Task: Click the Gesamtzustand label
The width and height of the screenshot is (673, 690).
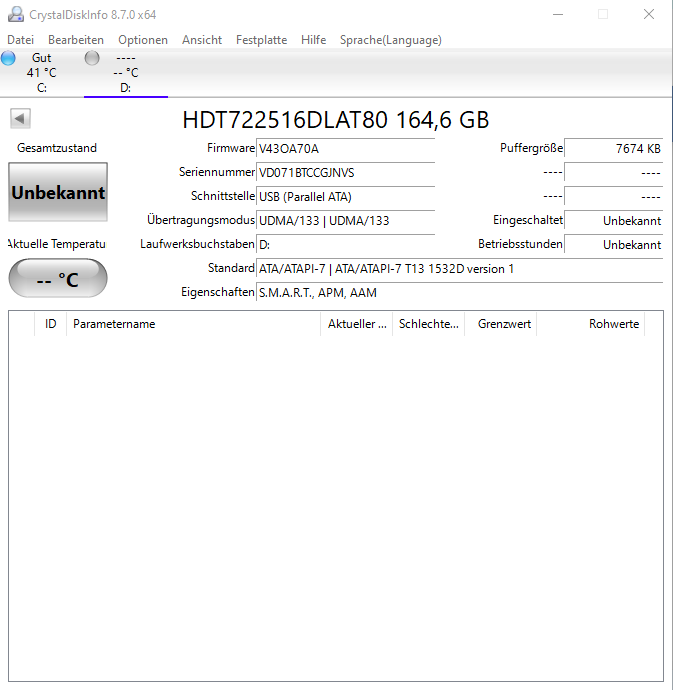Action: tap(57, 148)
